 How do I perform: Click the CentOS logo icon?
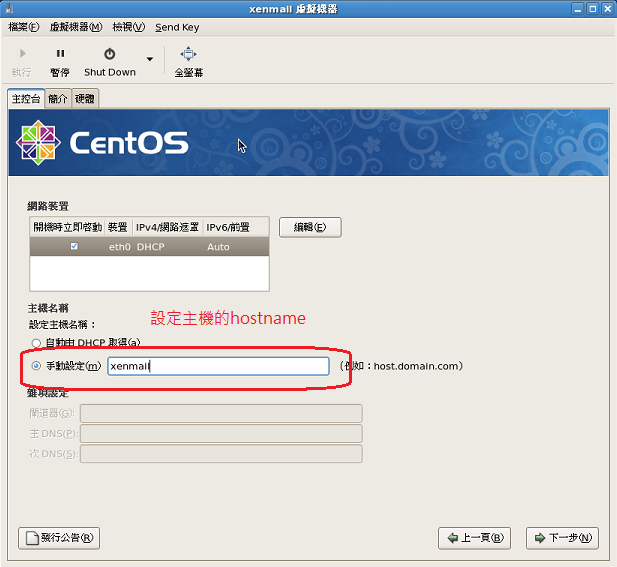click(38, 142)
